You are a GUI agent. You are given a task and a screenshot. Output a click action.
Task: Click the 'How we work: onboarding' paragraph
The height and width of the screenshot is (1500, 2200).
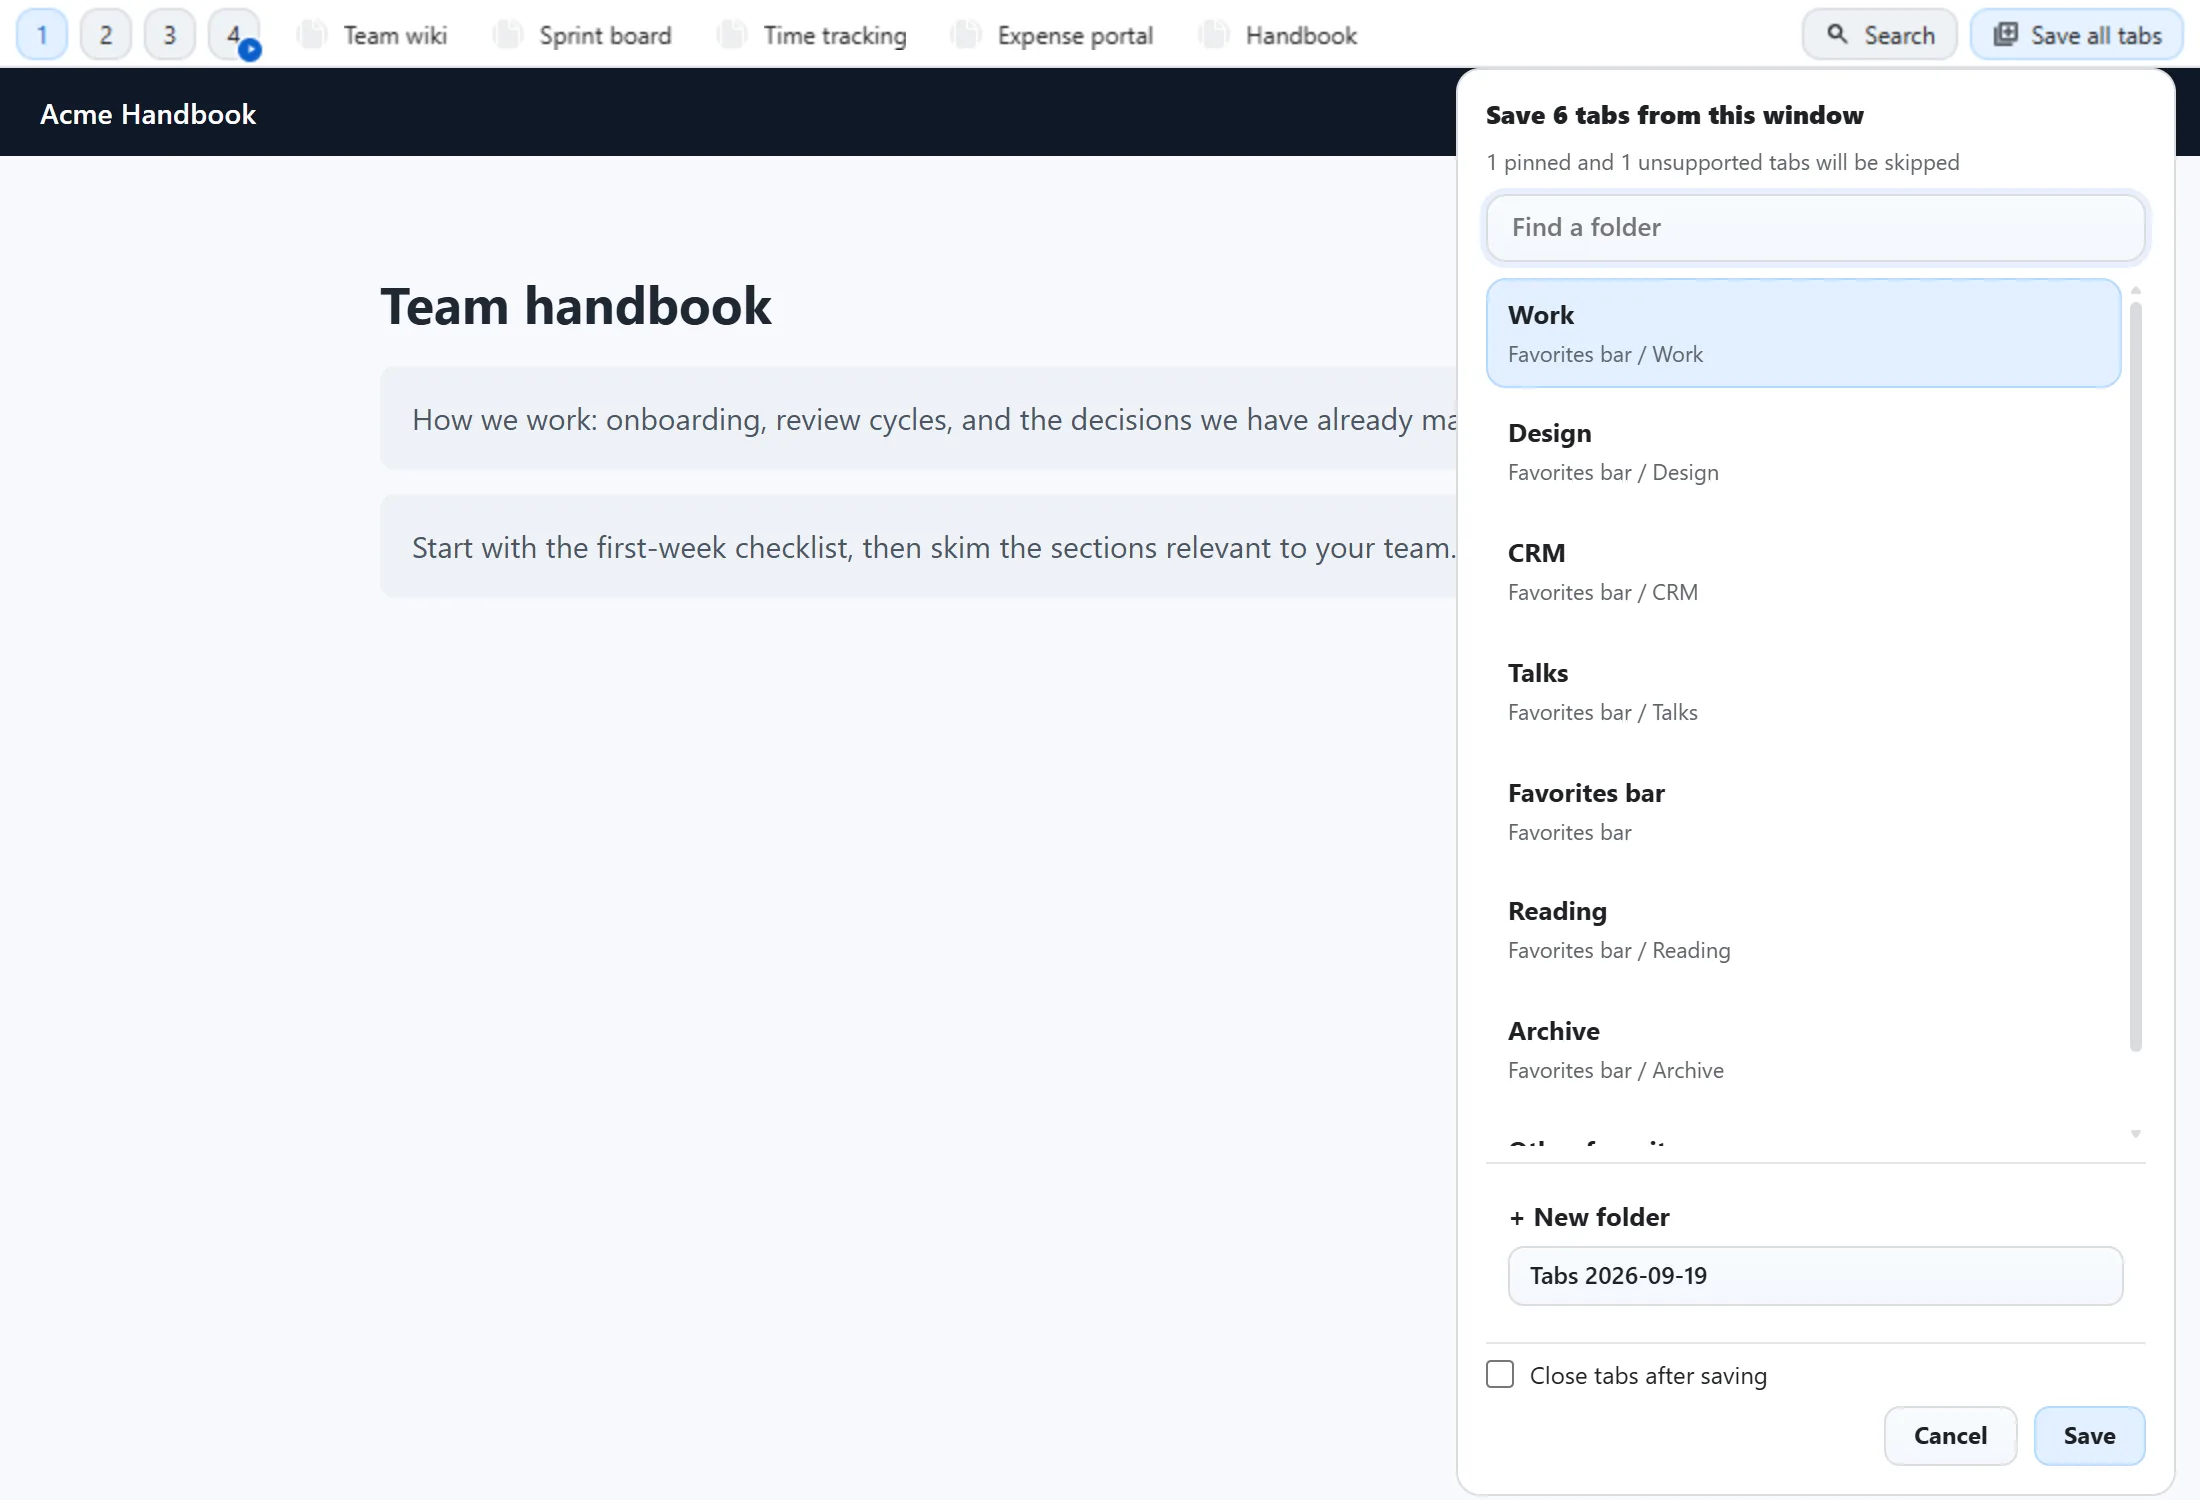[919, 419]
